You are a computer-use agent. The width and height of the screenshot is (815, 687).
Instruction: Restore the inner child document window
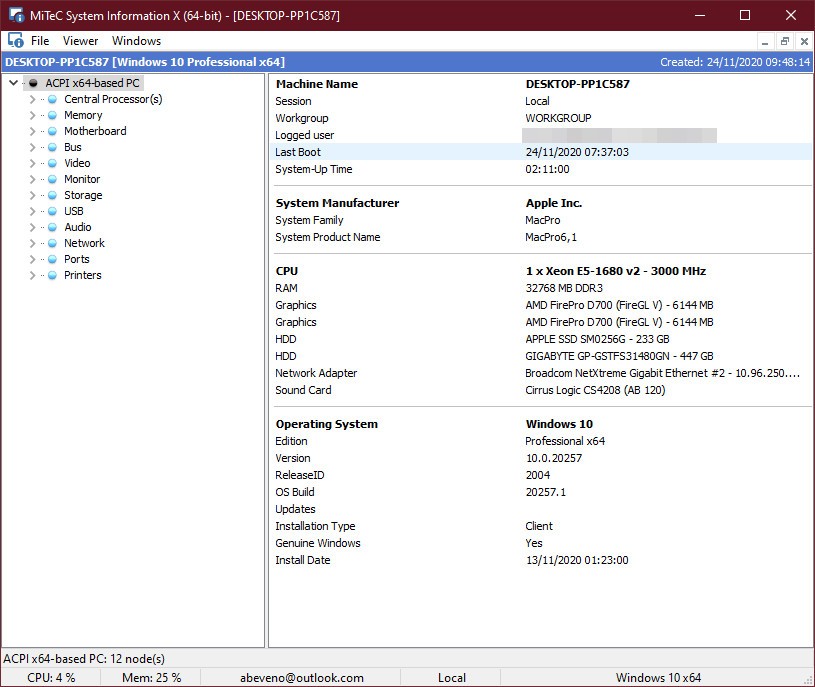pyautogui.click(x=784, y=41)
